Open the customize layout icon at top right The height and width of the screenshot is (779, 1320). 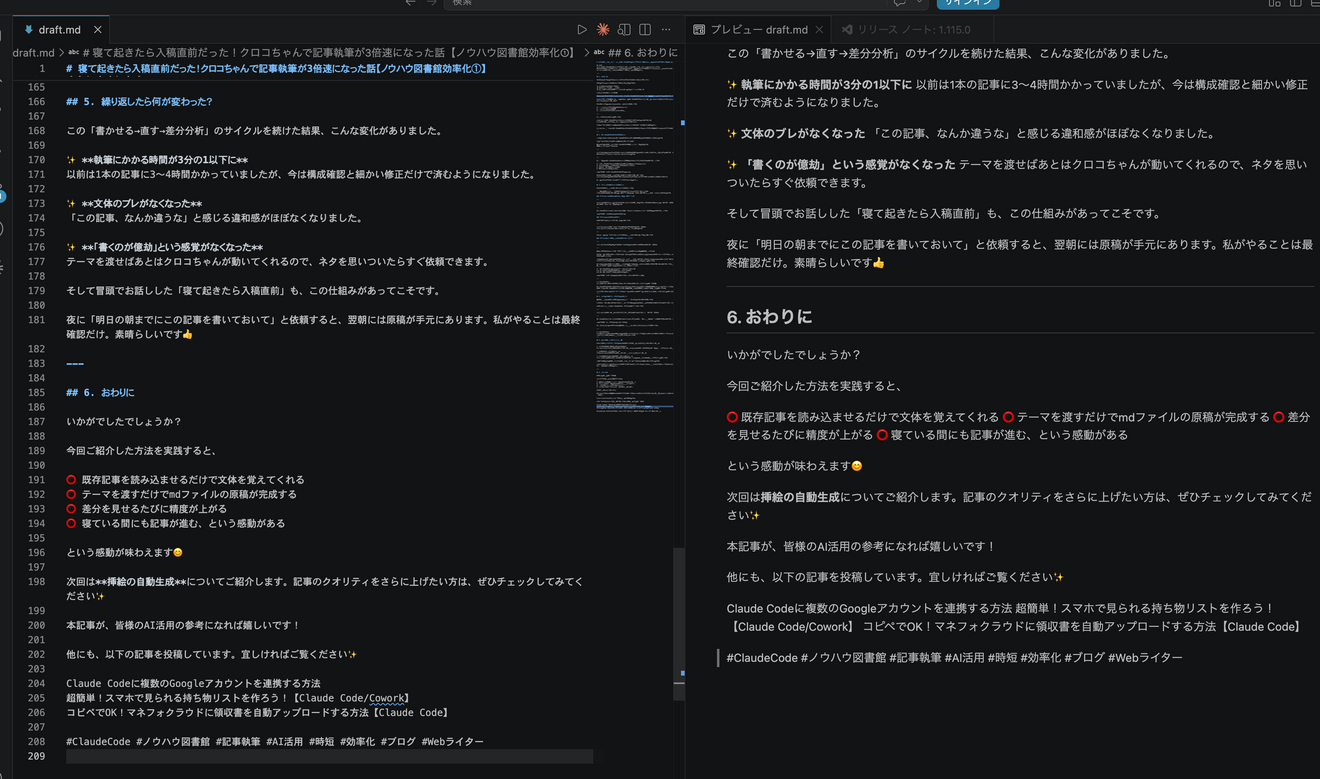click(1316, 5)
